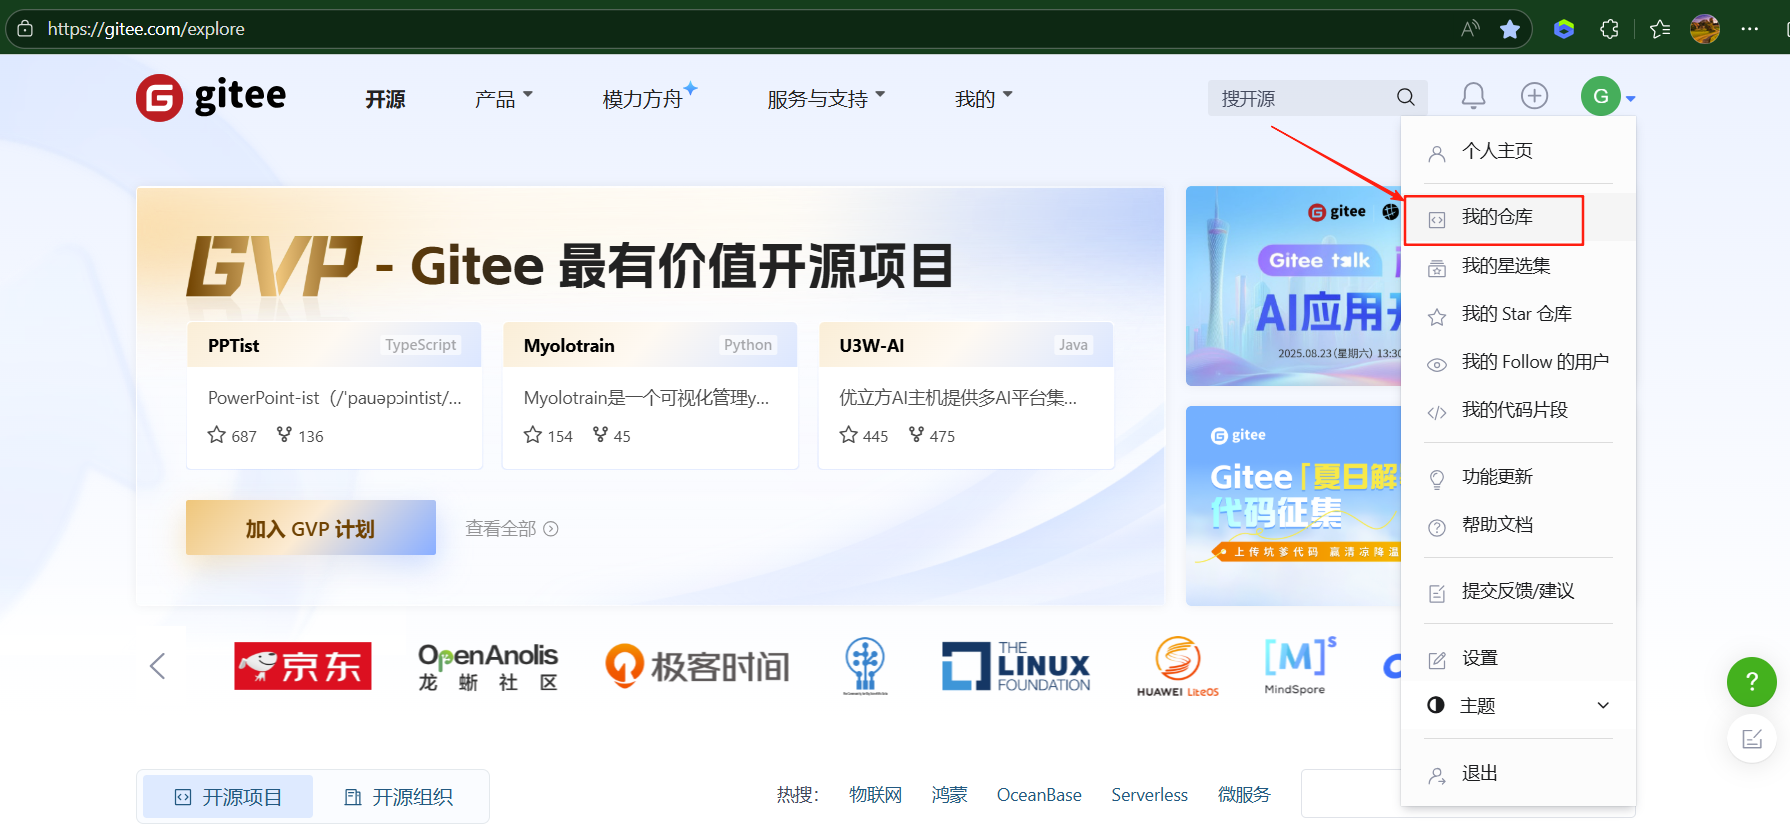
Task: Click hot search term 微服务
Action: click(1244, 795)
